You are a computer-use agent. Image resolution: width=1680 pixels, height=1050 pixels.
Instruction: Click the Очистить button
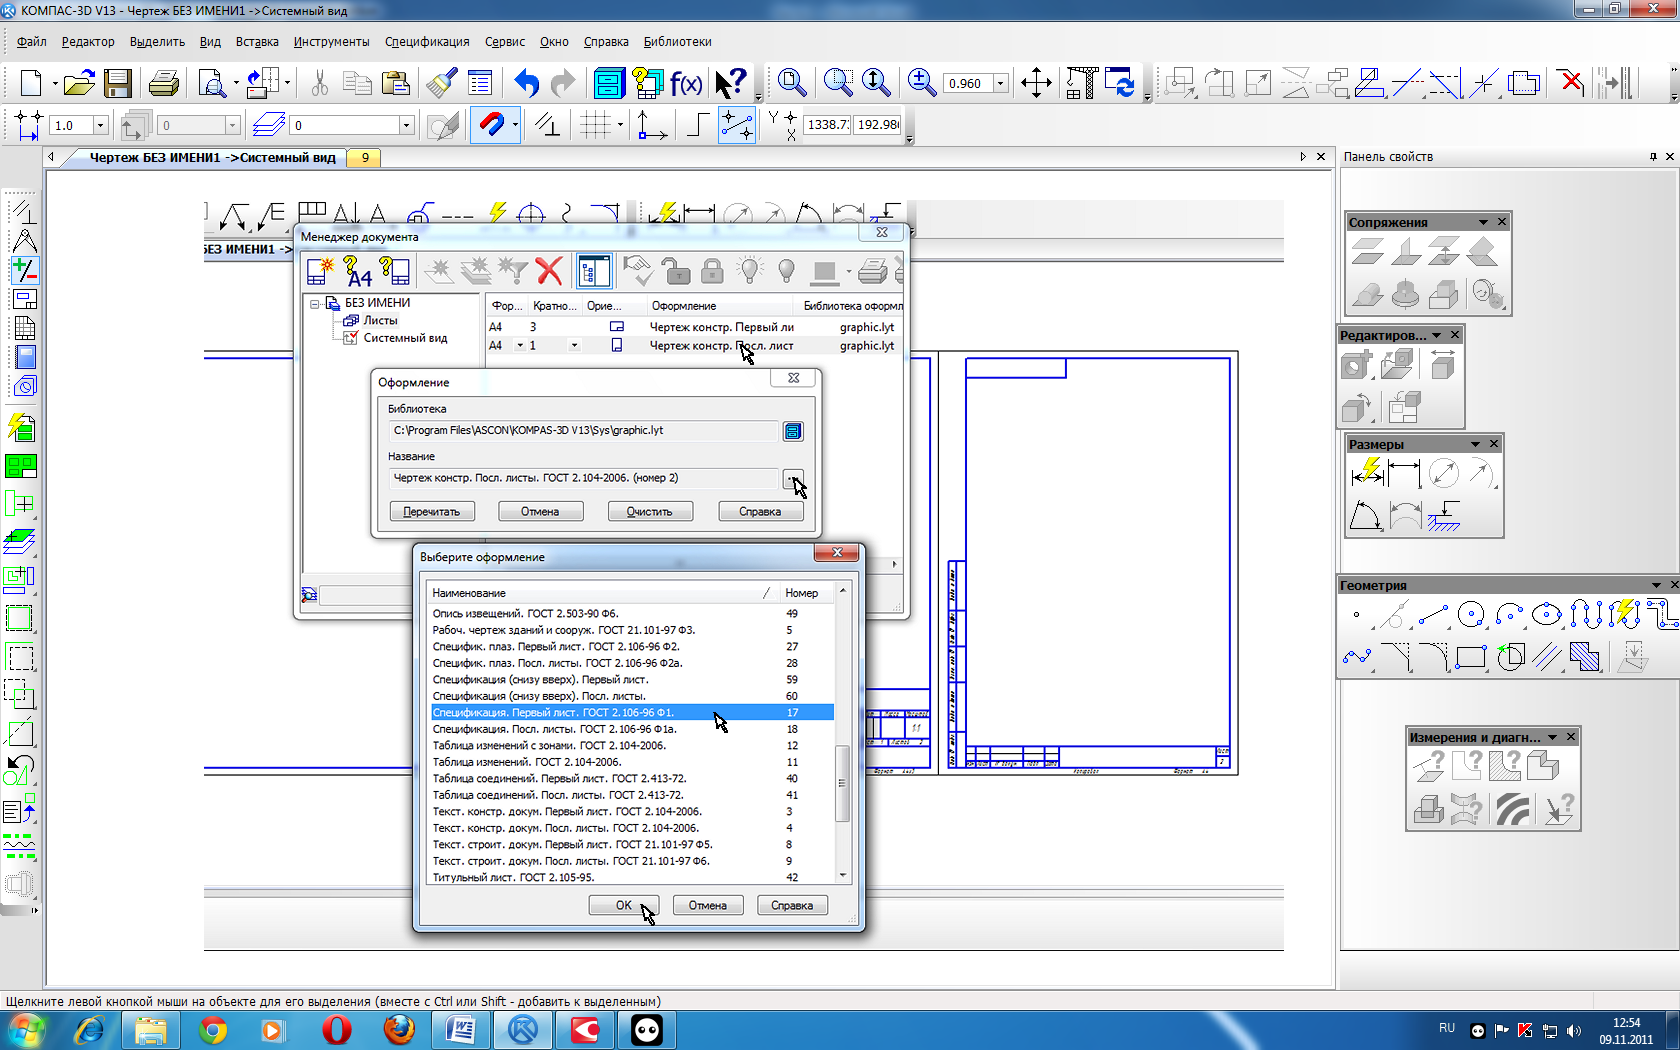click(x=649, y=511)
